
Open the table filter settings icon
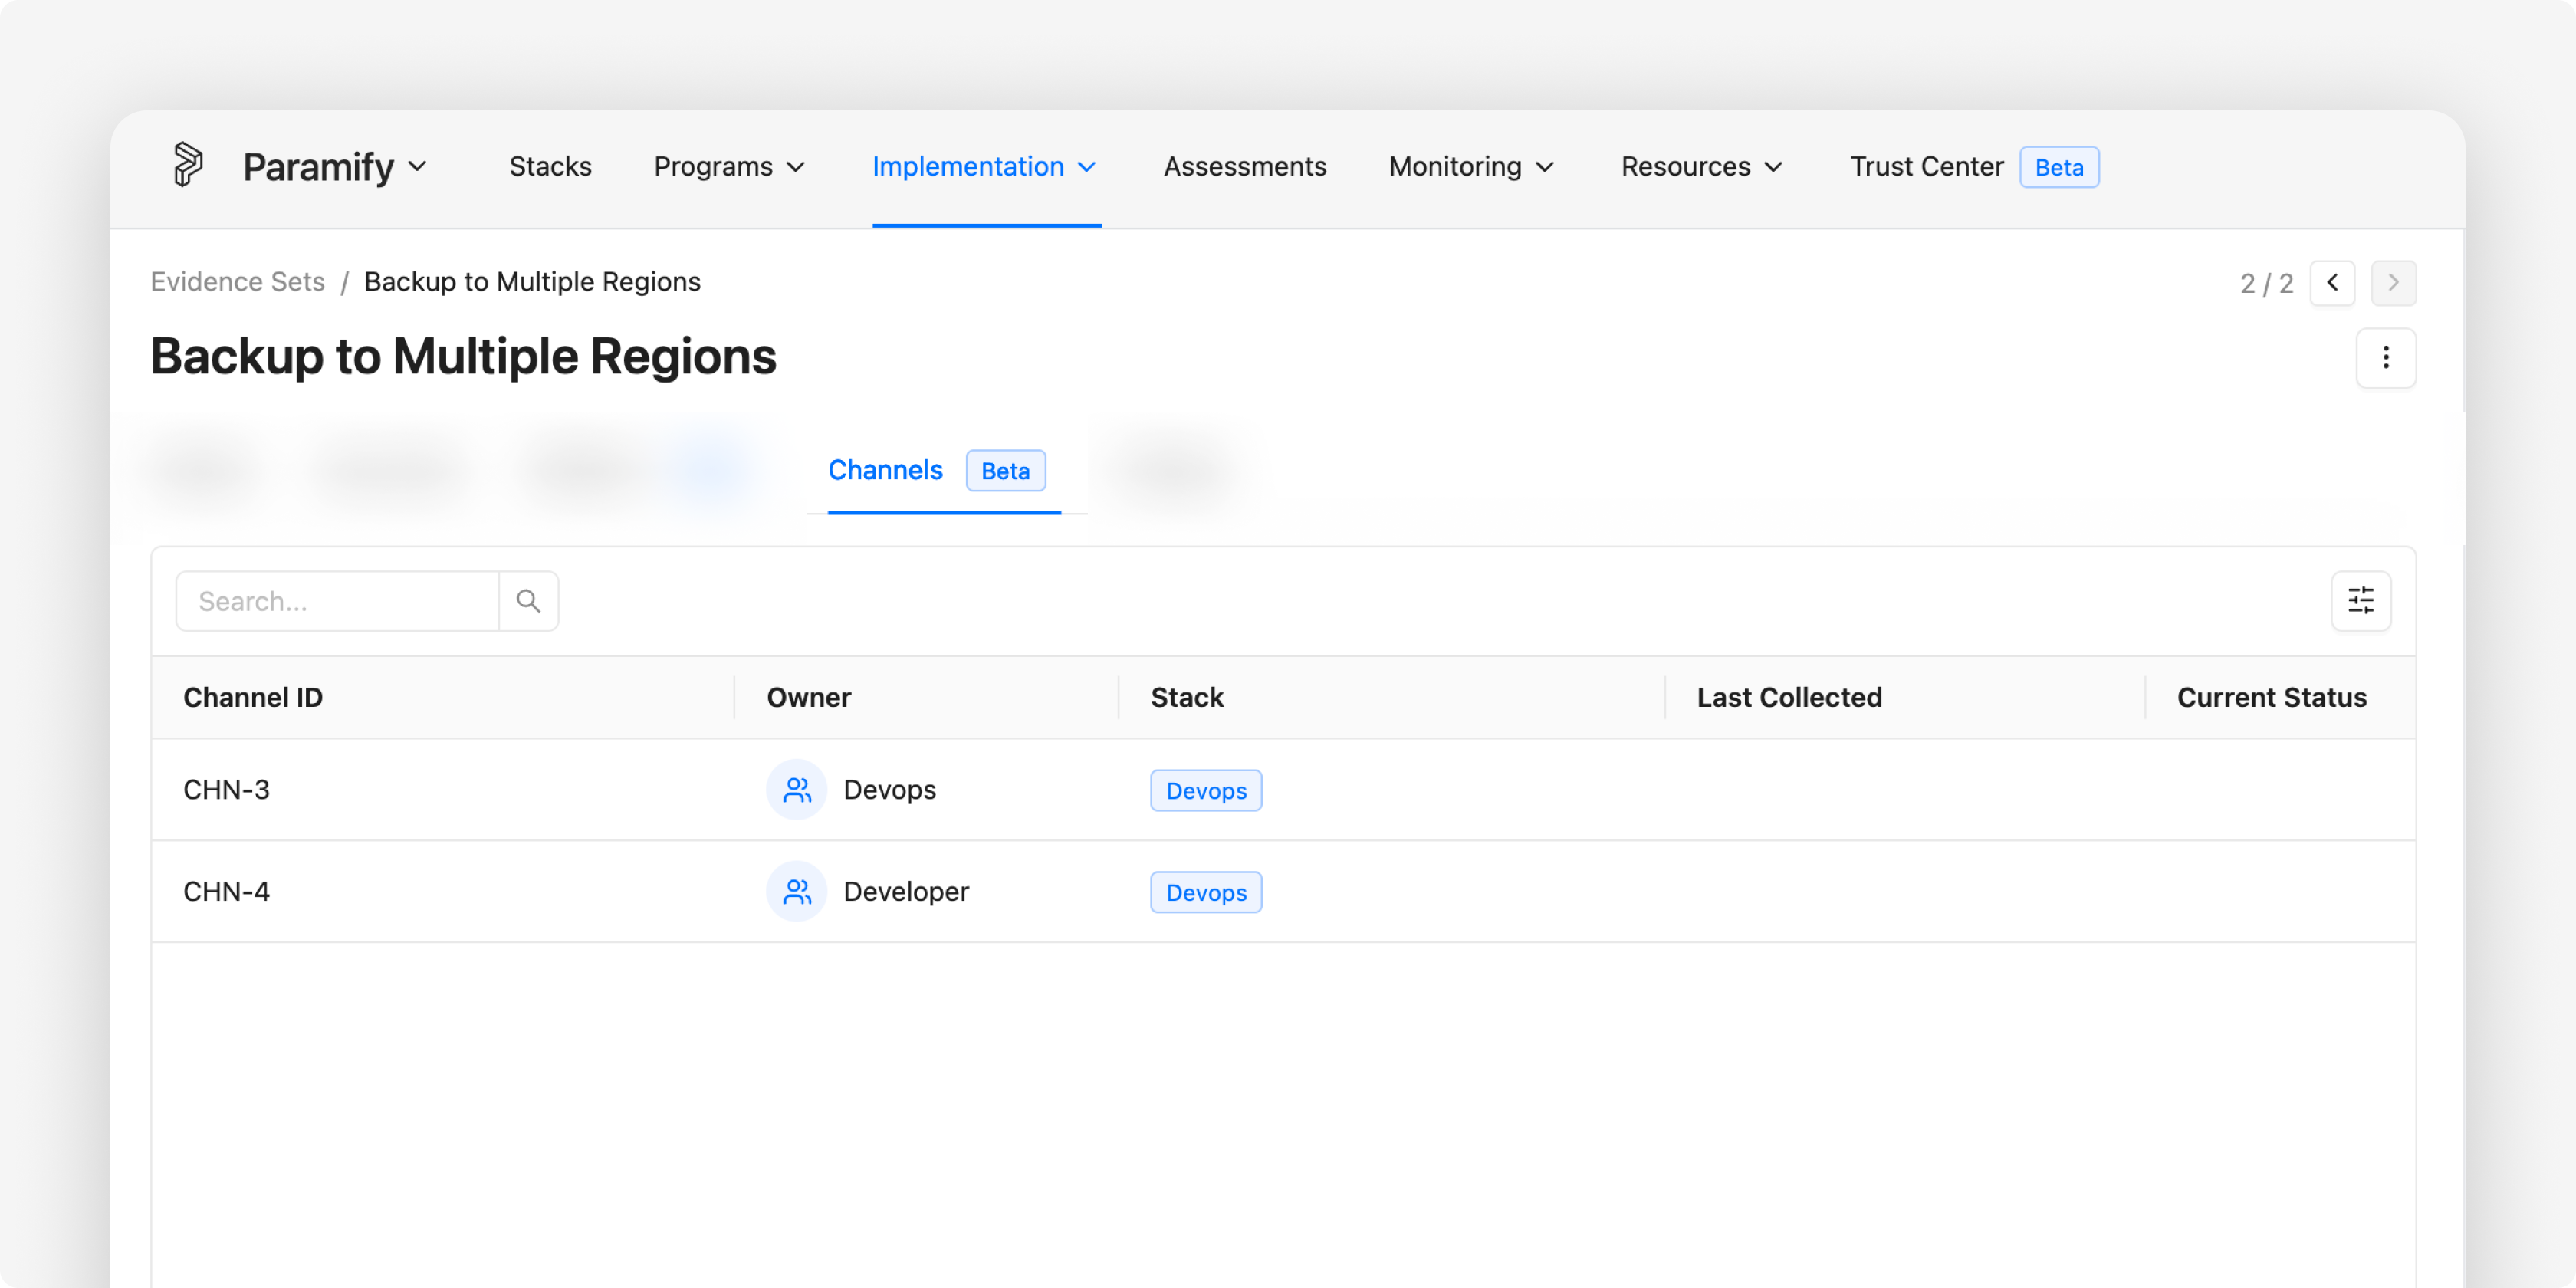[x=2360, y=601]
